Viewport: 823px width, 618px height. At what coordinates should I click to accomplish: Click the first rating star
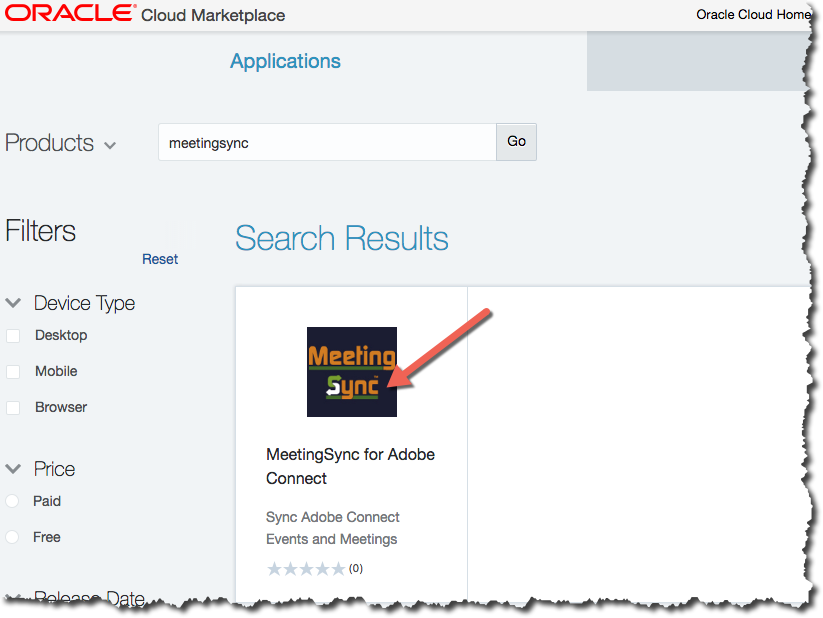(x=274, y=569)
